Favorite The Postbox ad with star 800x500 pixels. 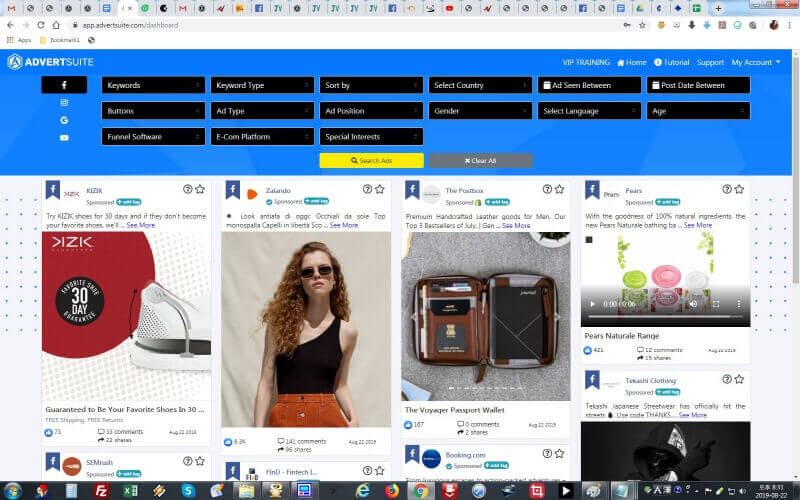559,189
